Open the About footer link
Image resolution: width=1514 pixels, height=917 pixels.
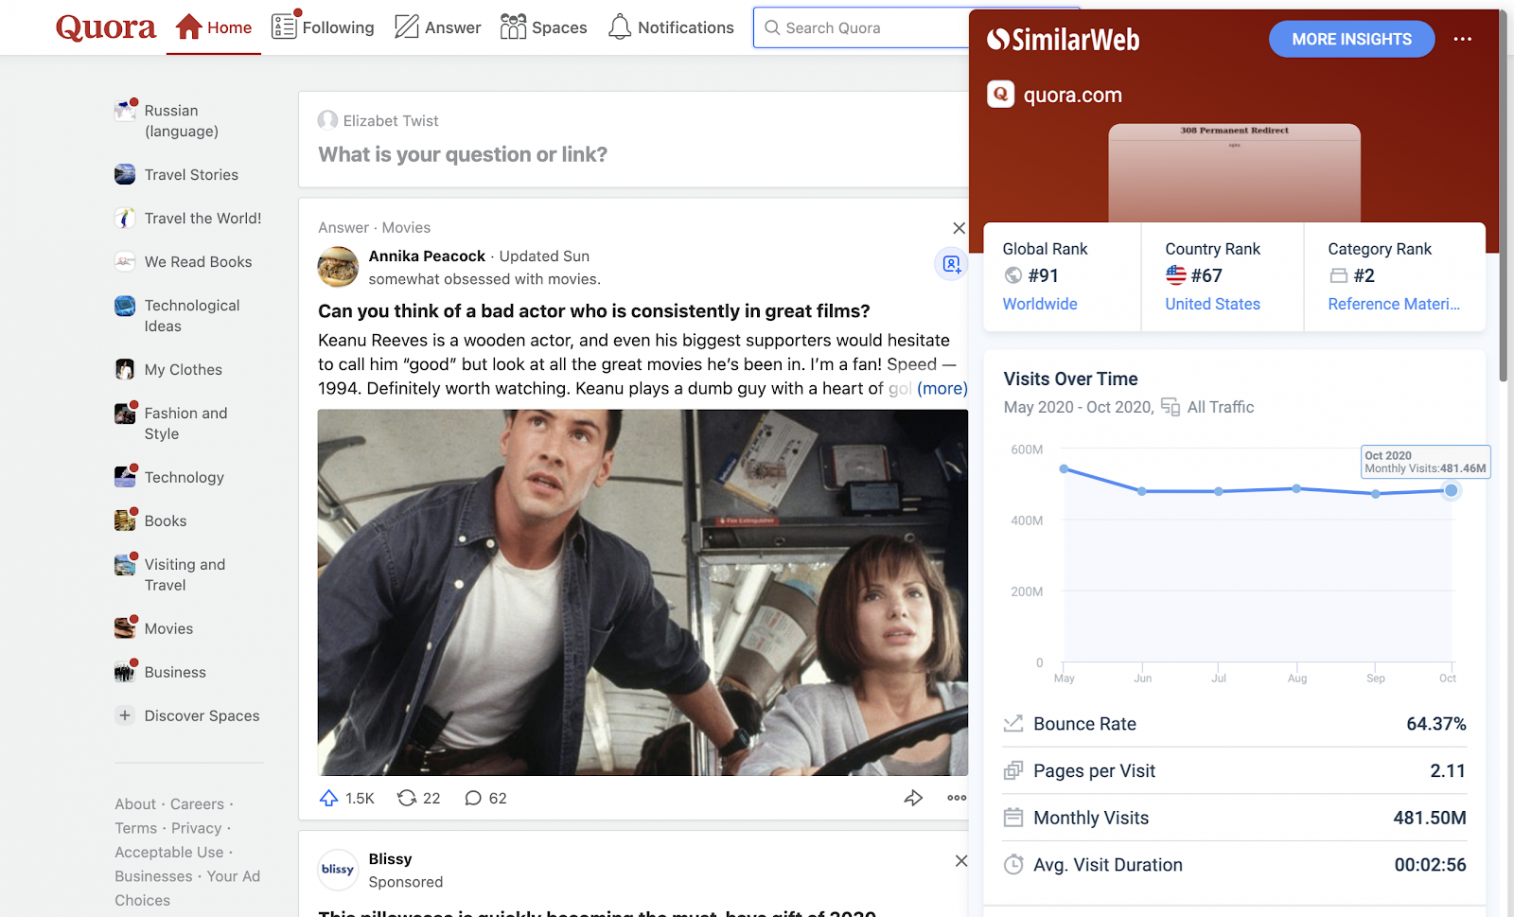click(x=135, y=804)
